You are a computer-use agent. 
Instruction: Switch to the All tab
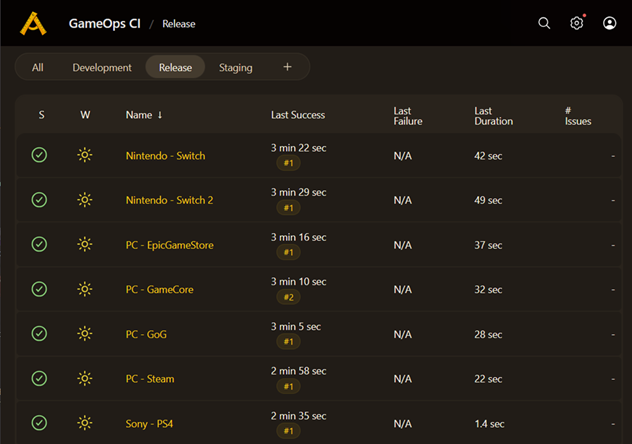37,67
